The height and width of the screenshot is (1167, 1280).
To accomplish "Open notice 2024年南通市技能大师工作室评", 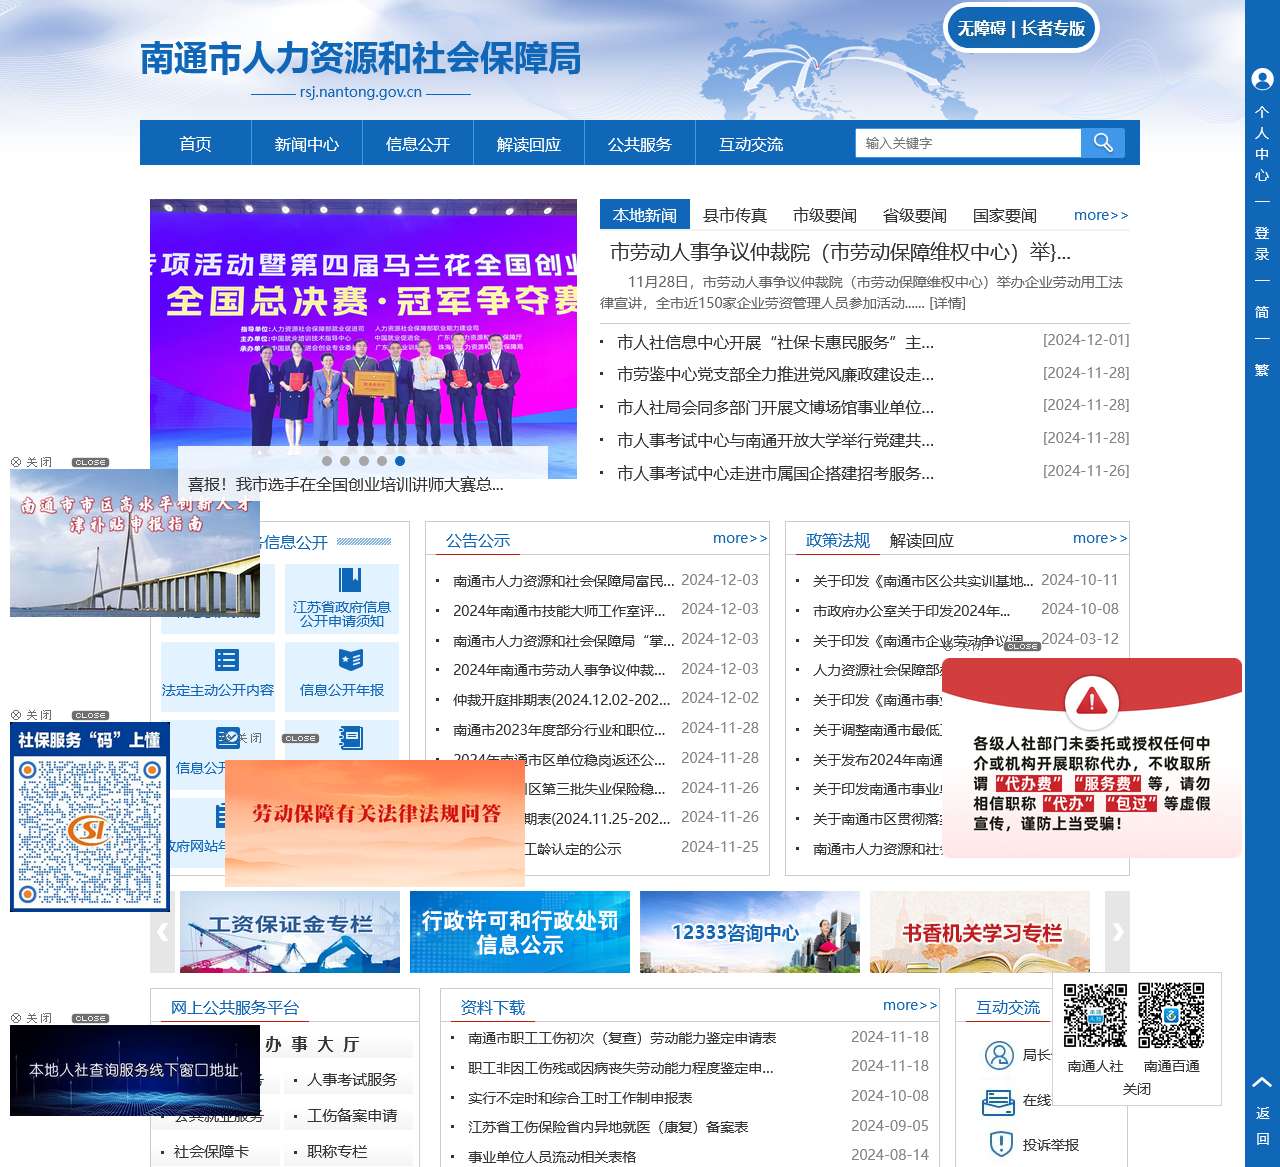I will (x=559, y=610).
